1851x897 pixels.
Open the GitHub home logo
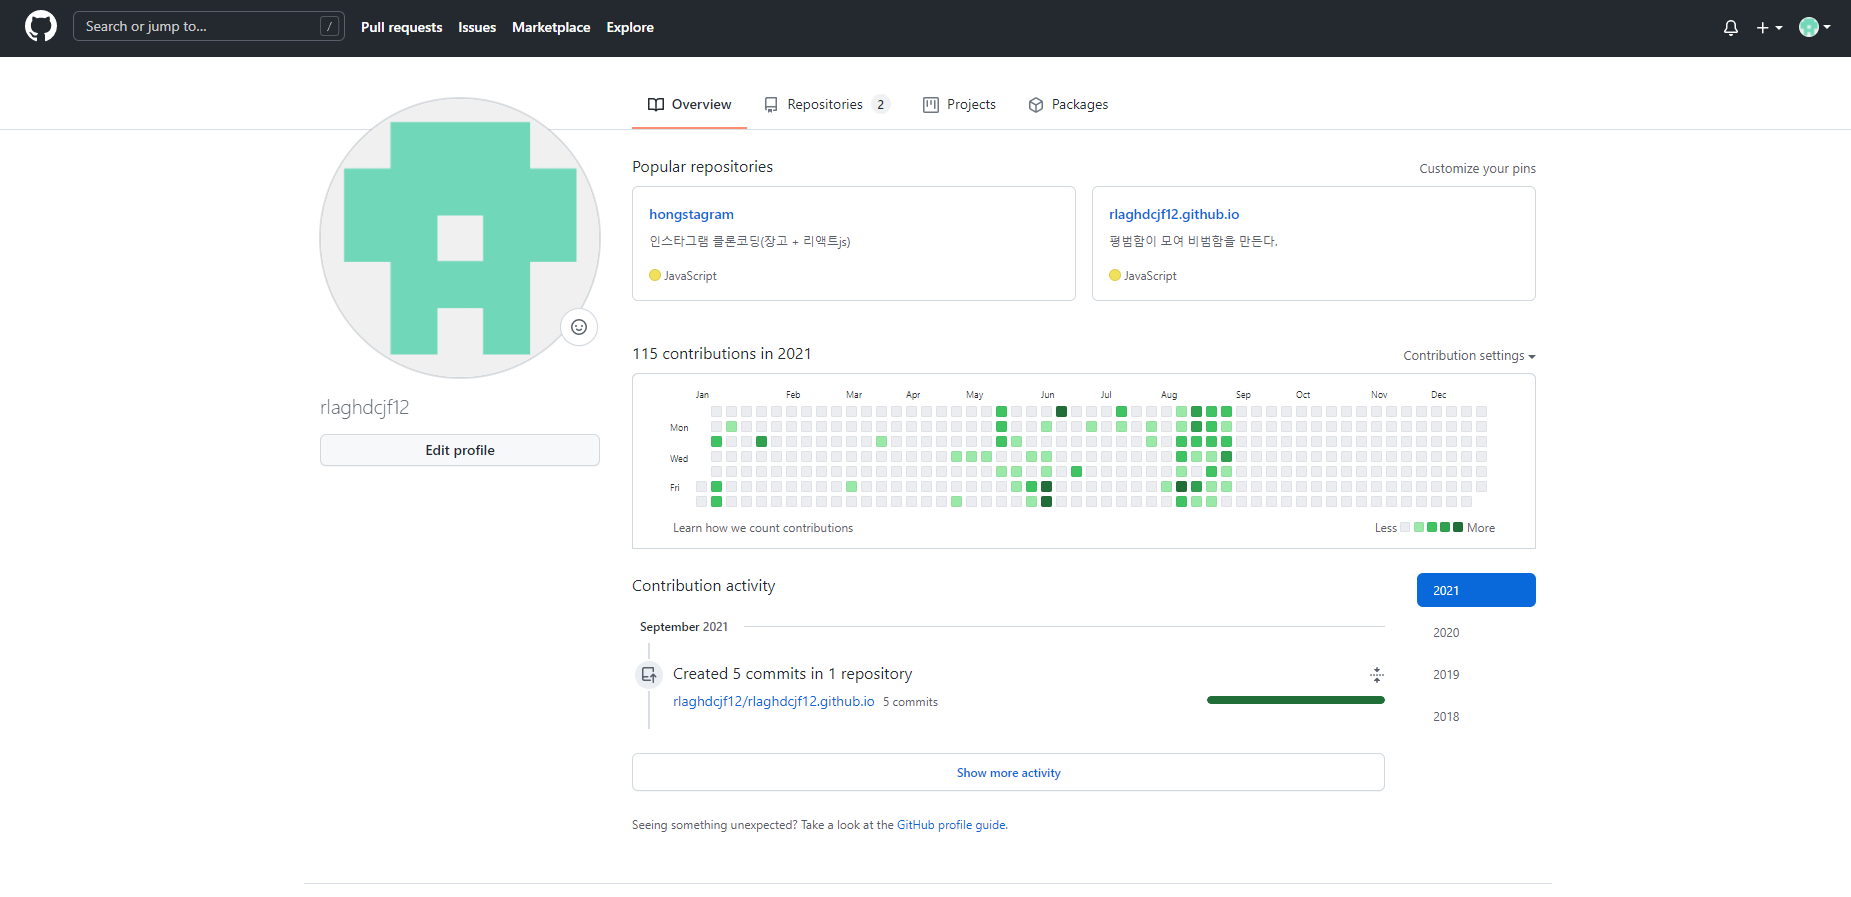[x=41, y=26]
